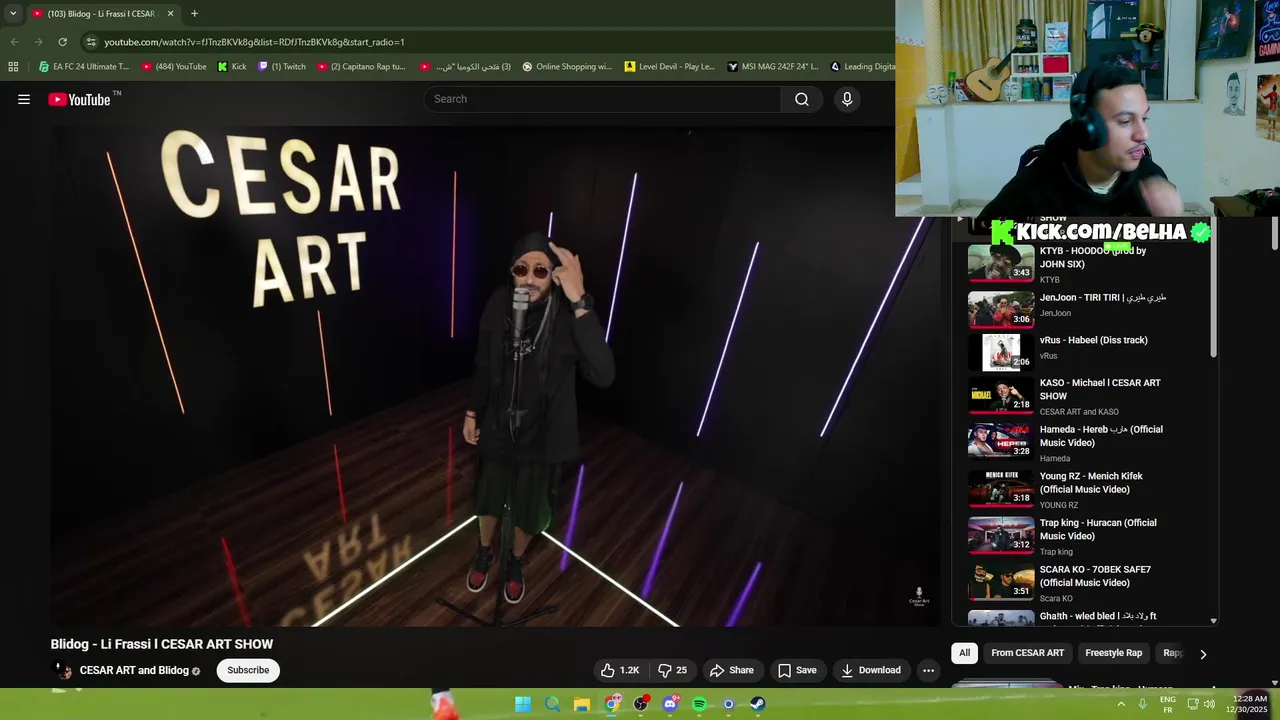Viewport: 1280px width, 720px height.
Task: Select the Freestyle Rap chip
Action: pos(1113,653)
